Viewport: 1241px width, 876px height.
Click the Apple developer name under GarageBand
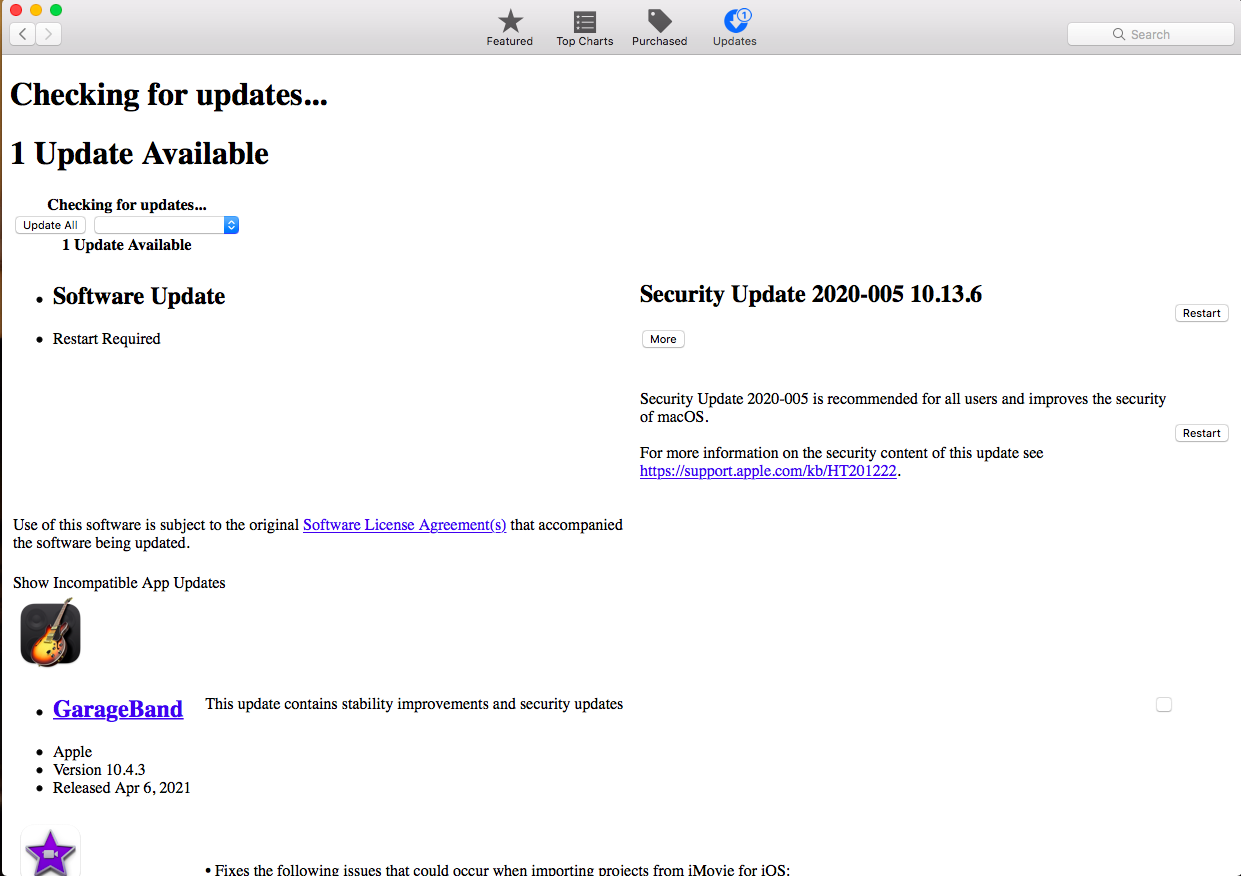(73, 751)
